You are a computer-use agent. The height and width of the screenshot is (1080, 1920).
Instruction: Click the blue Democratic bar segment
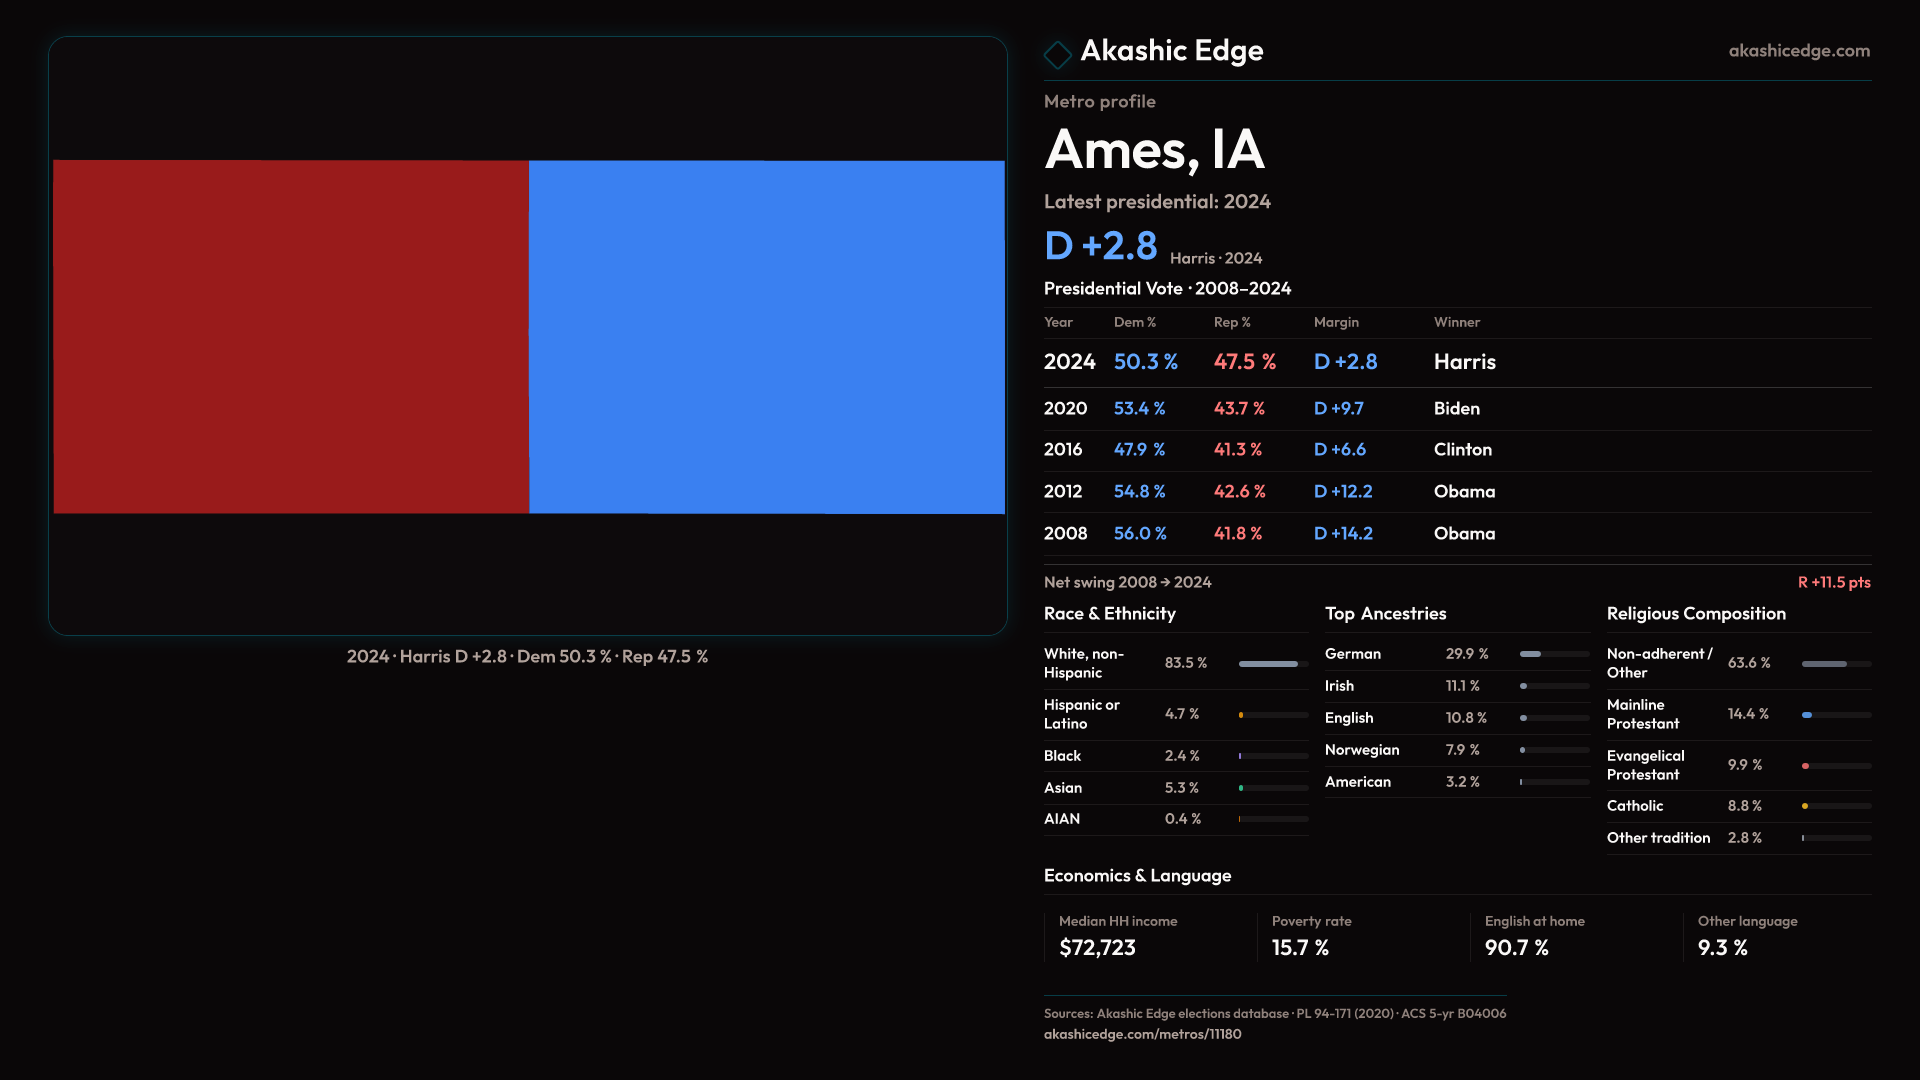pos(766,337)
